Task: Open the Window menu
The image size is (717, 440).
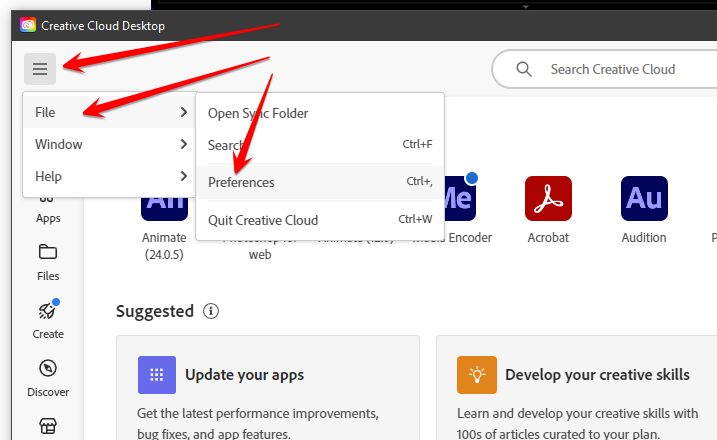Action: 109,144
